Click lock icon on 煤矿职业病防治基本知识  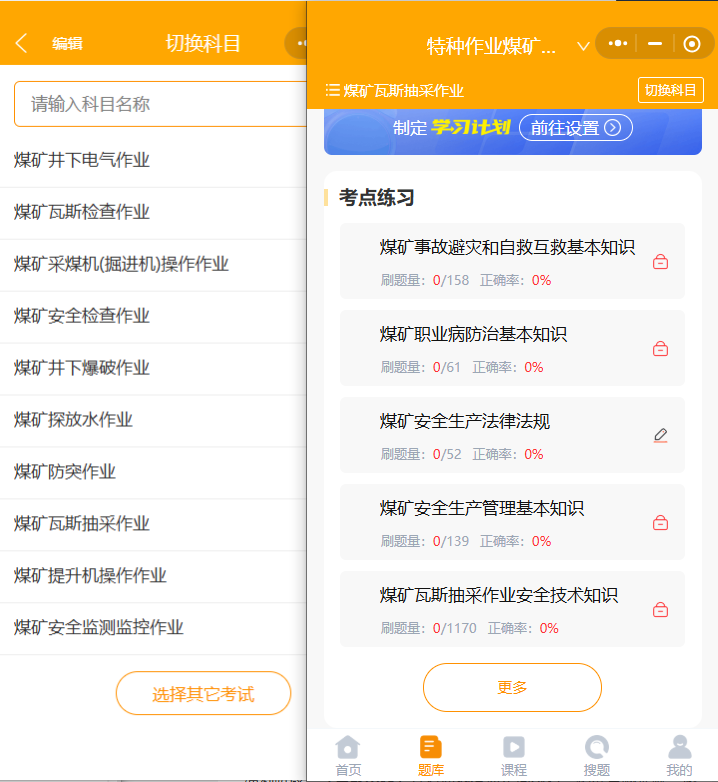click(x=660, y=348)
